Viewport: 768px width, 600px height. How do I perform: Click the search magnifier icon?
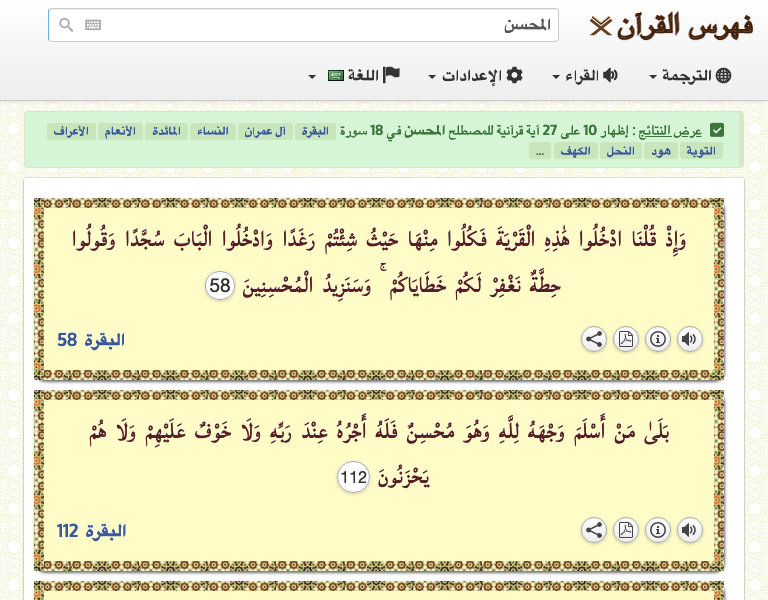pyautogui.click(x=66, y=25)
